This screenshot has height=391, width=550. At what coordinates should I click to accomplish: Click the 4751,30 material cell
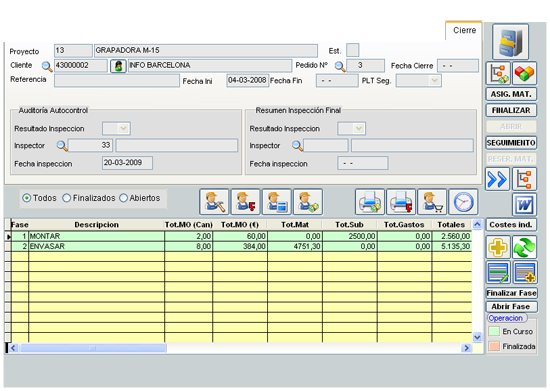coord(295,247)
